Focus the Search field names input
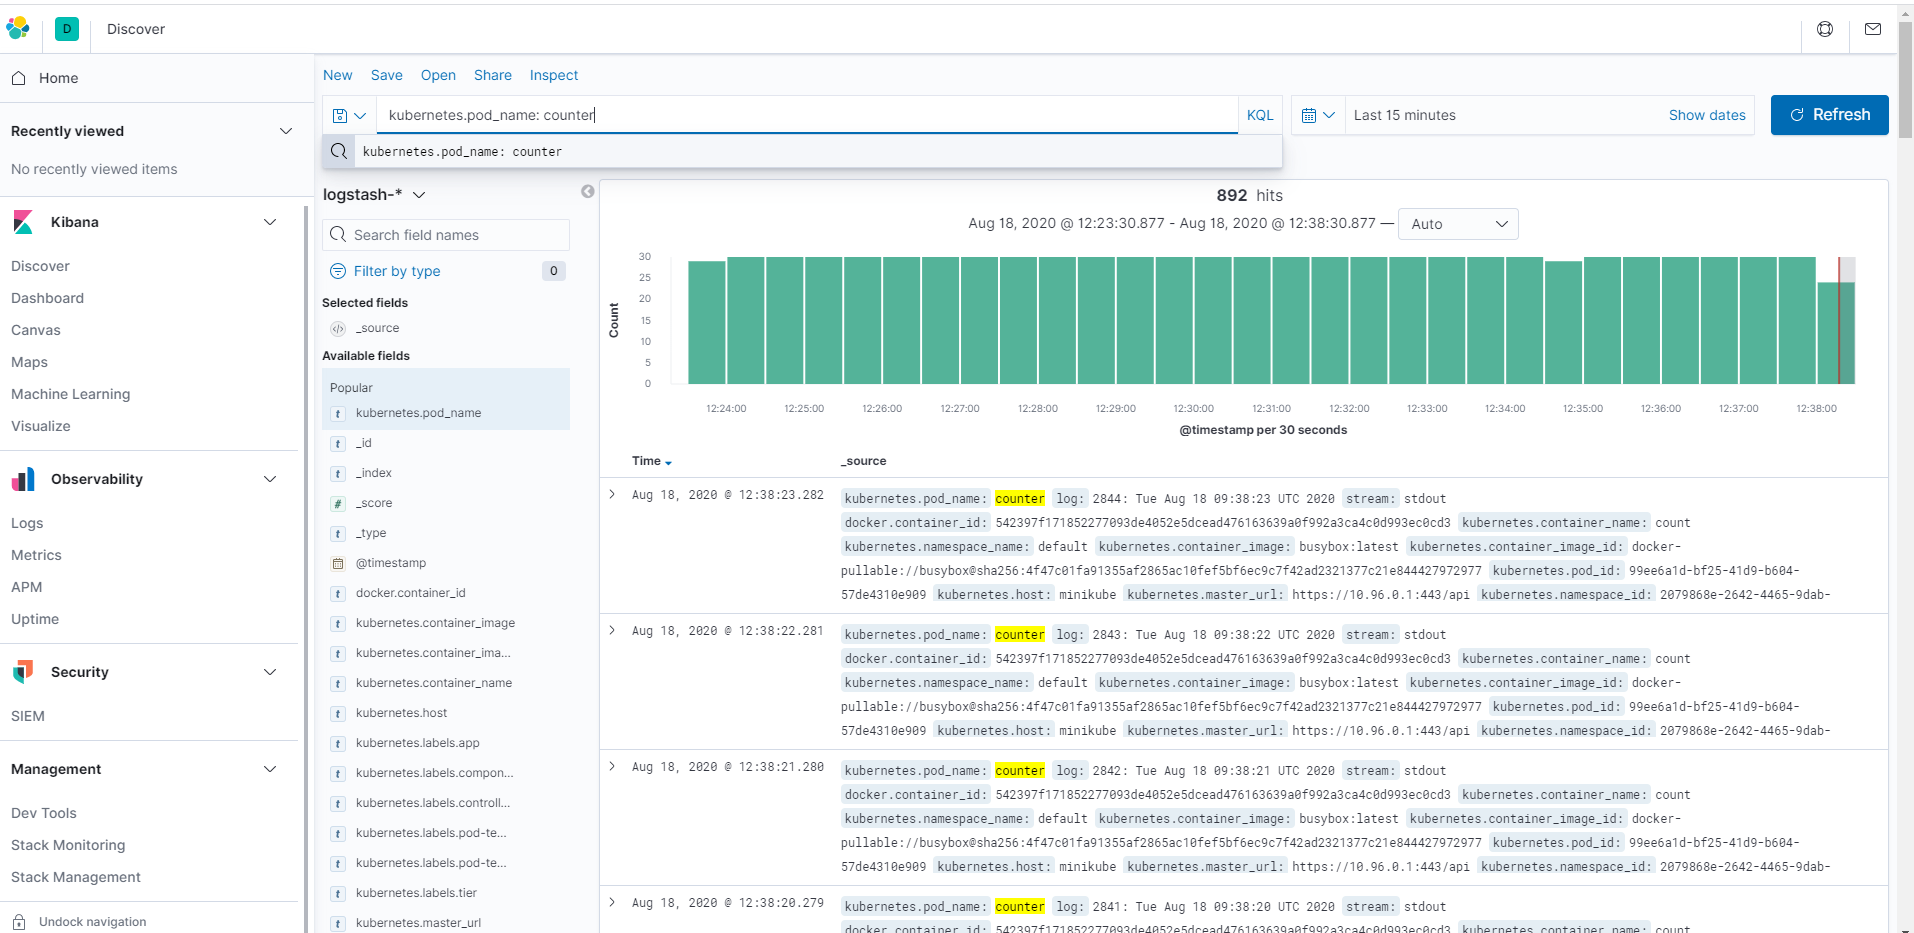 tap(446, 235)
